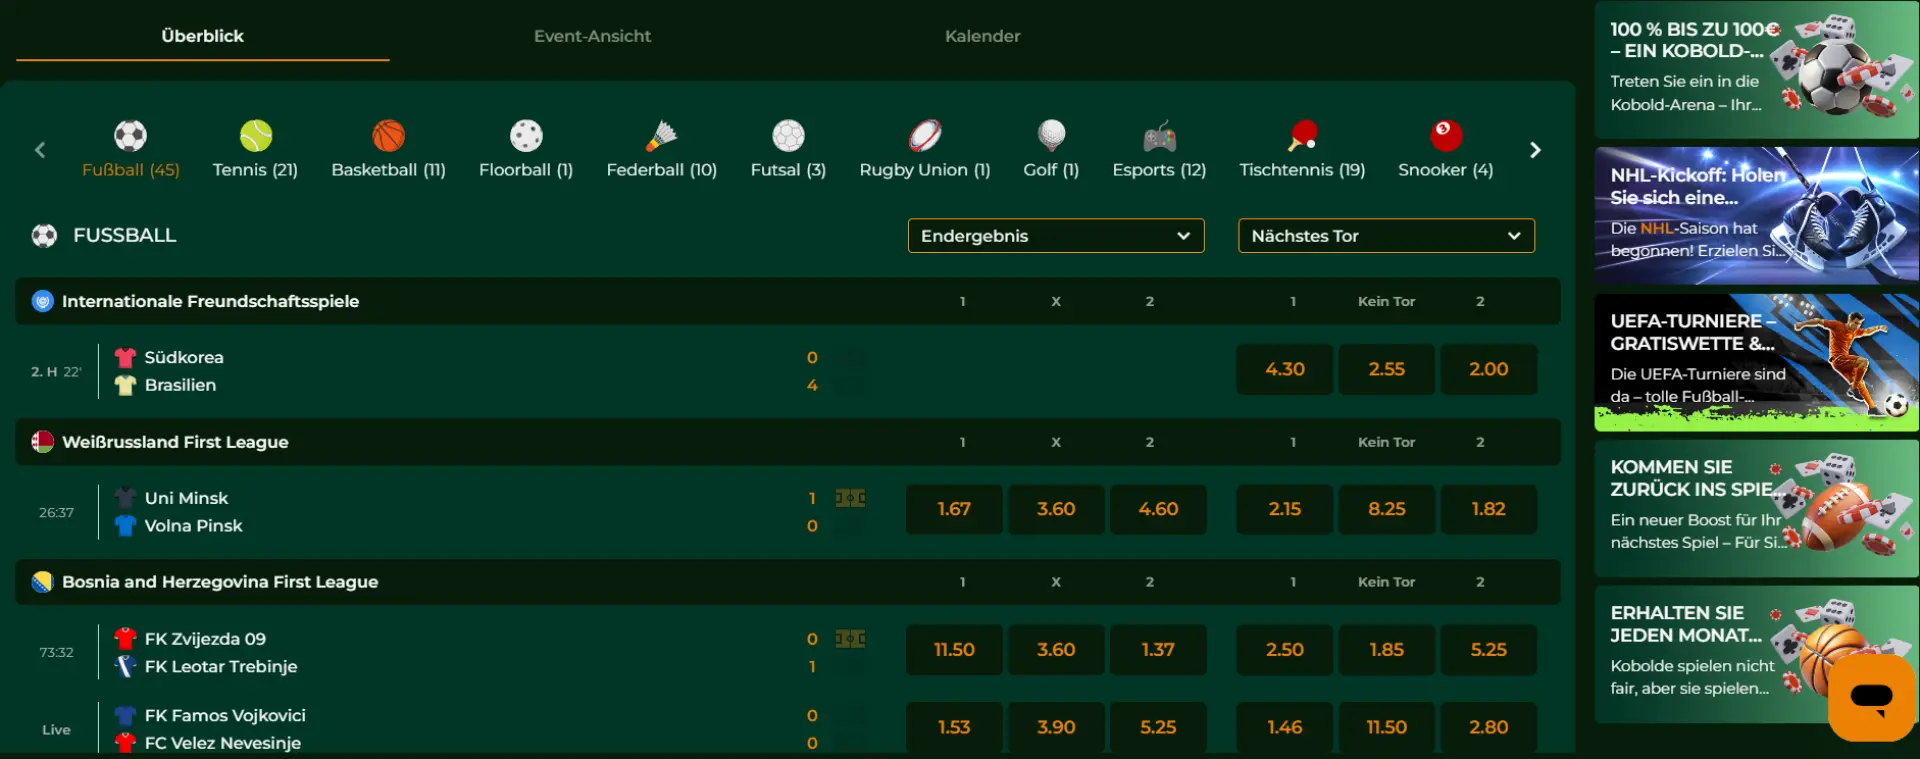The height and width of the screenshot is (759, 1920).
Task: Click the 2. H 22' match time label
Action: 56,371
